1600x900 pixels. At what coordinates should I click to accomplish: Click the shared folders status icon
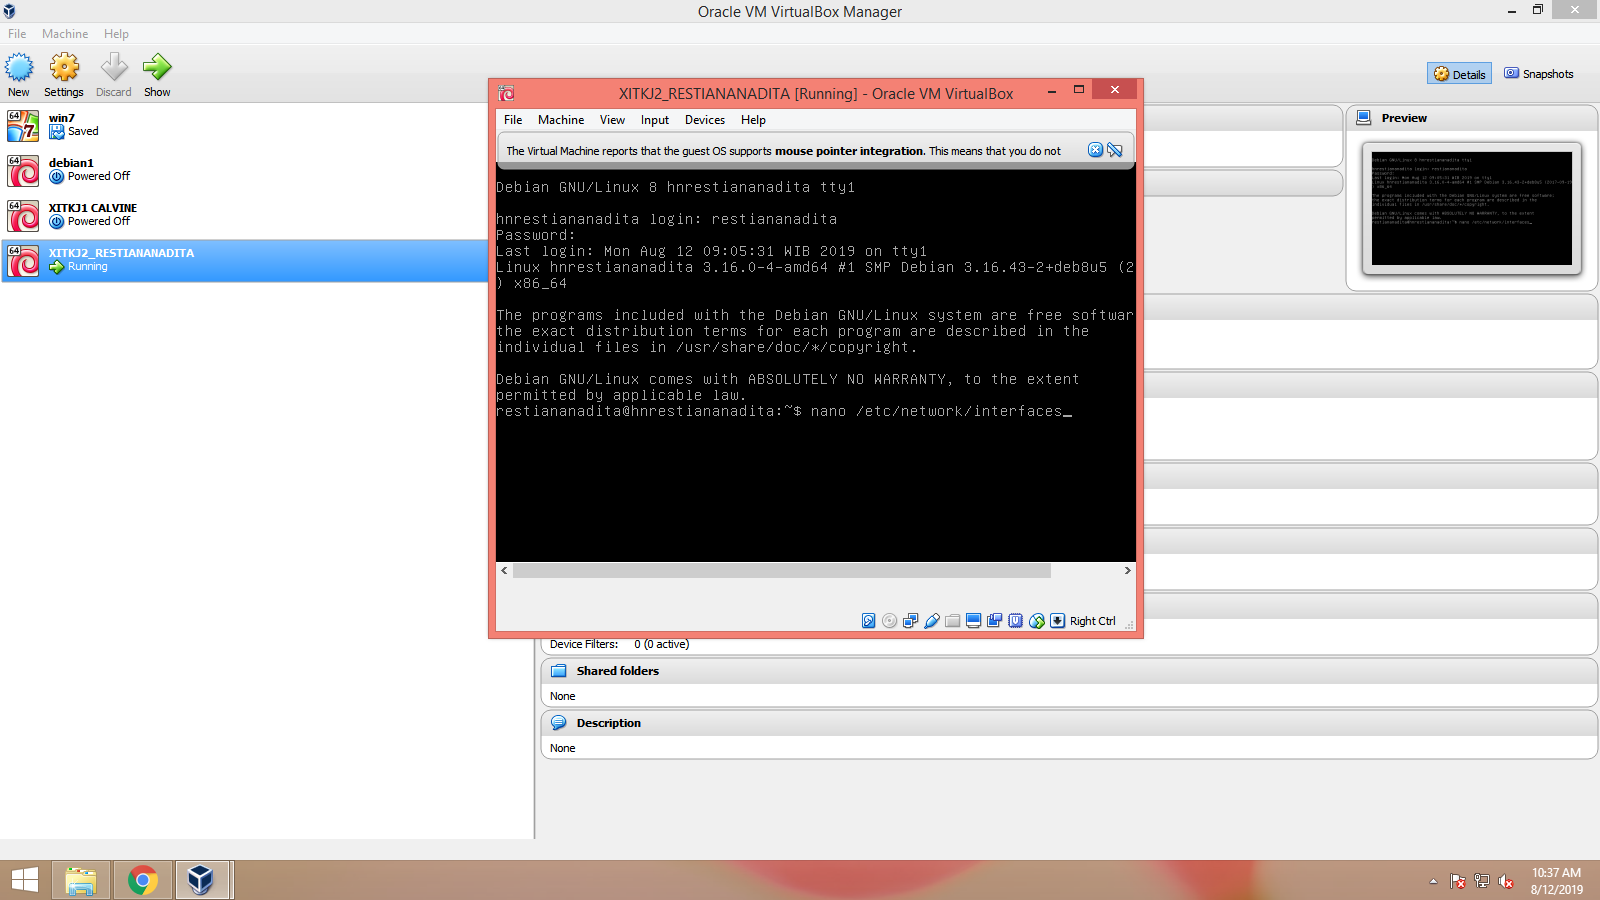click(x=953, y=621)
